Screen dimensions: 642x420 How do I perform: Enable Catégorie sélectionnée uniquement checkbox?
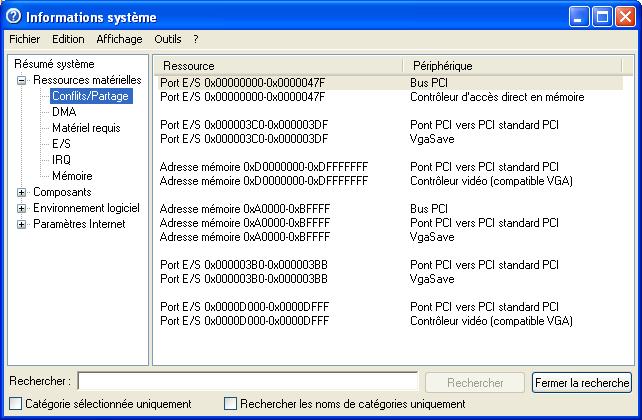pos(14,404)
